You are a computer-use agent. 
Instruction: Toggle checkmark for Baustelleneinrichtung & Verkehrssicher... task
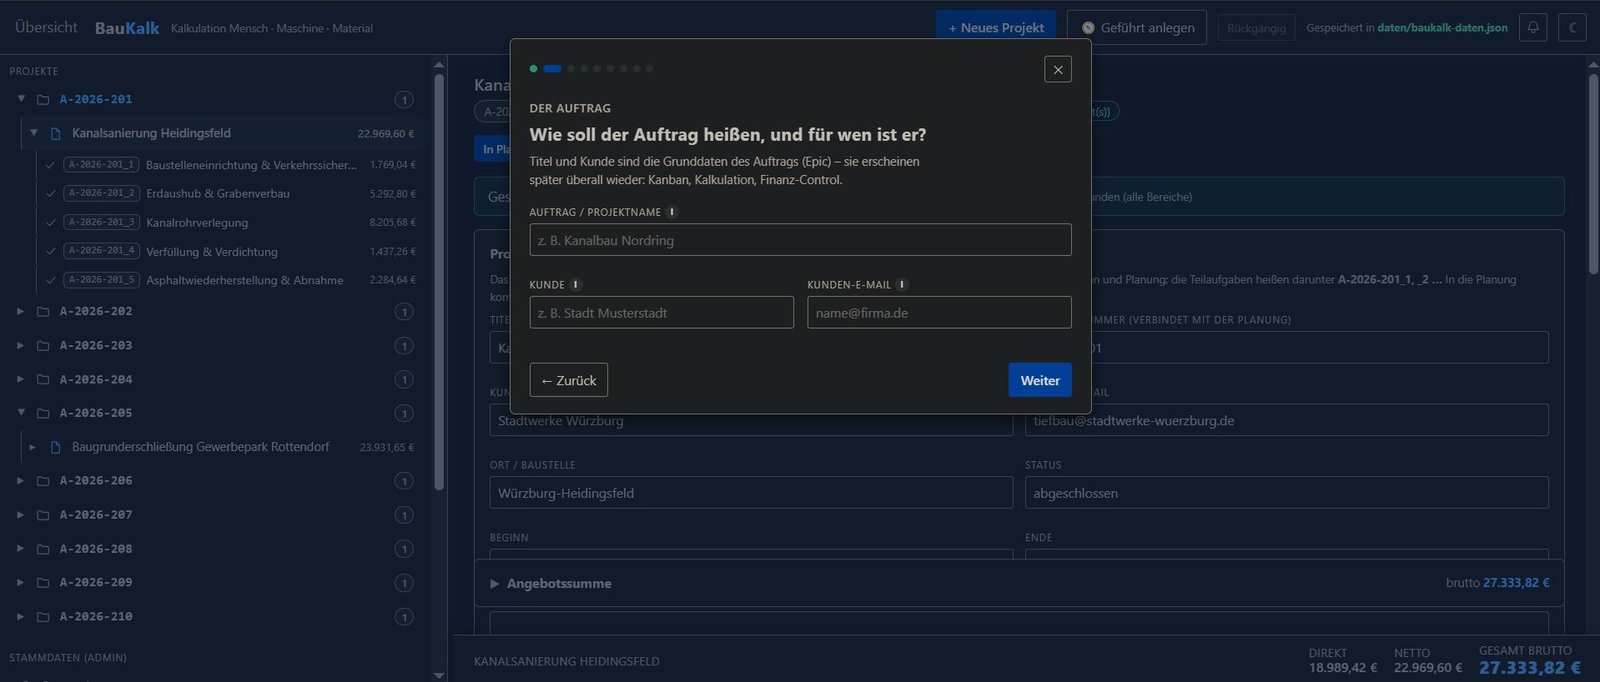50,165
